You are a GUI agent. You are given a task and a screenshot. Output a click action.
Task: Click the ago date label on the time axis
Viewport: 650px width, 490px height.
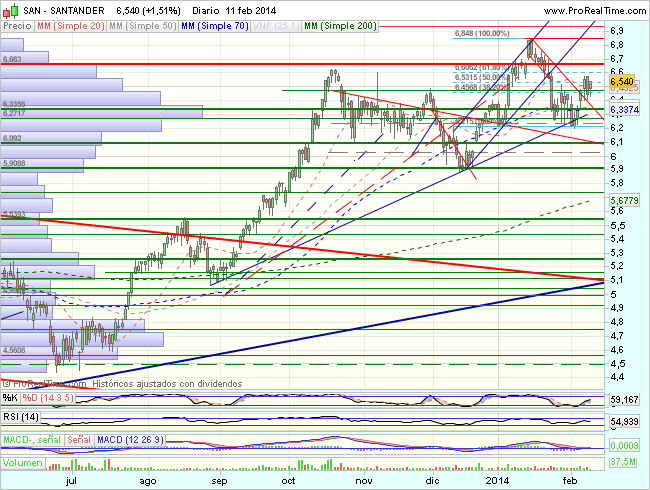[148, 481]
